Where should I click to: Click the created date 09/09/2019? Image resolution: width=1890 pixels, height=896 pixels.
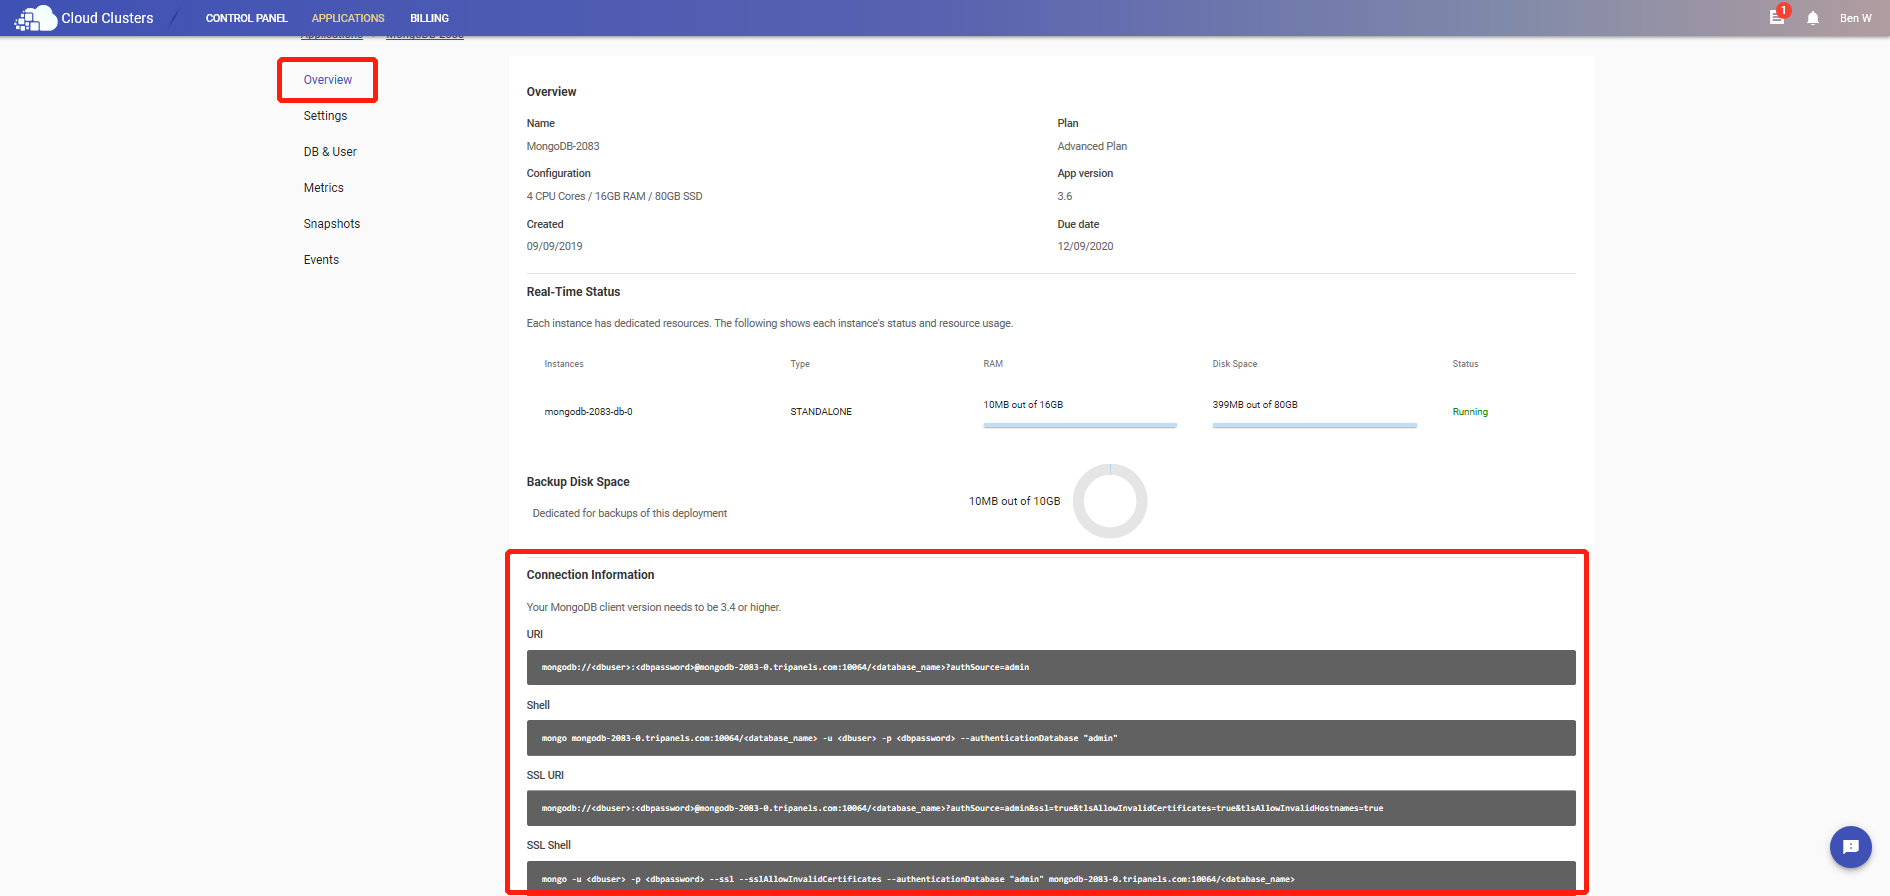[x=554, y=246]
